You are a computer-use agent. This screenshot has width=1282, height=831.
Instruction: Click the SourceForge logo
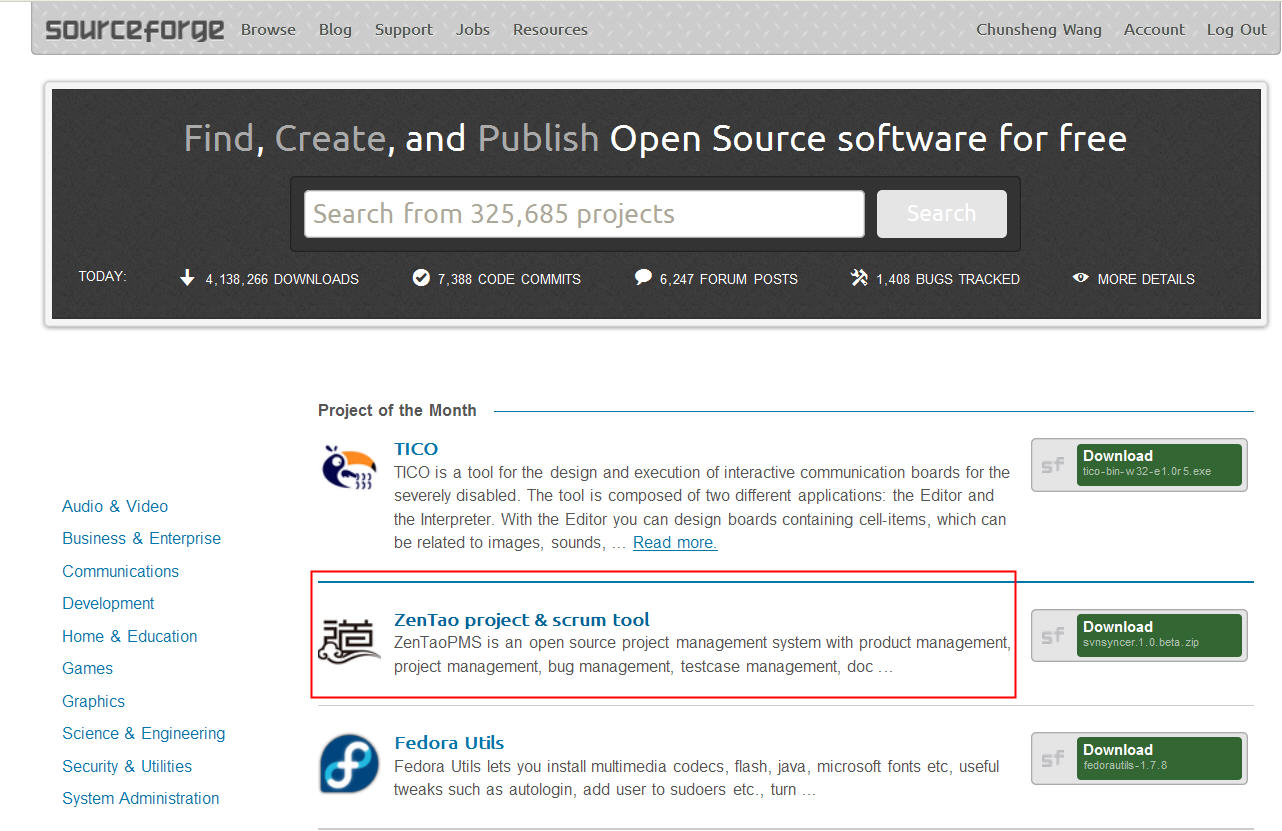point(134,29)
